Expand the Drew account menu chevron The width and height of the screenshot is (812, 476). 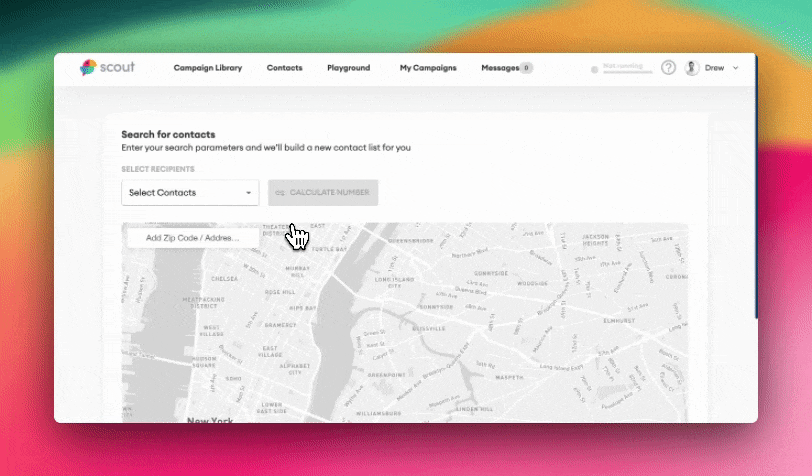[735, 68]
